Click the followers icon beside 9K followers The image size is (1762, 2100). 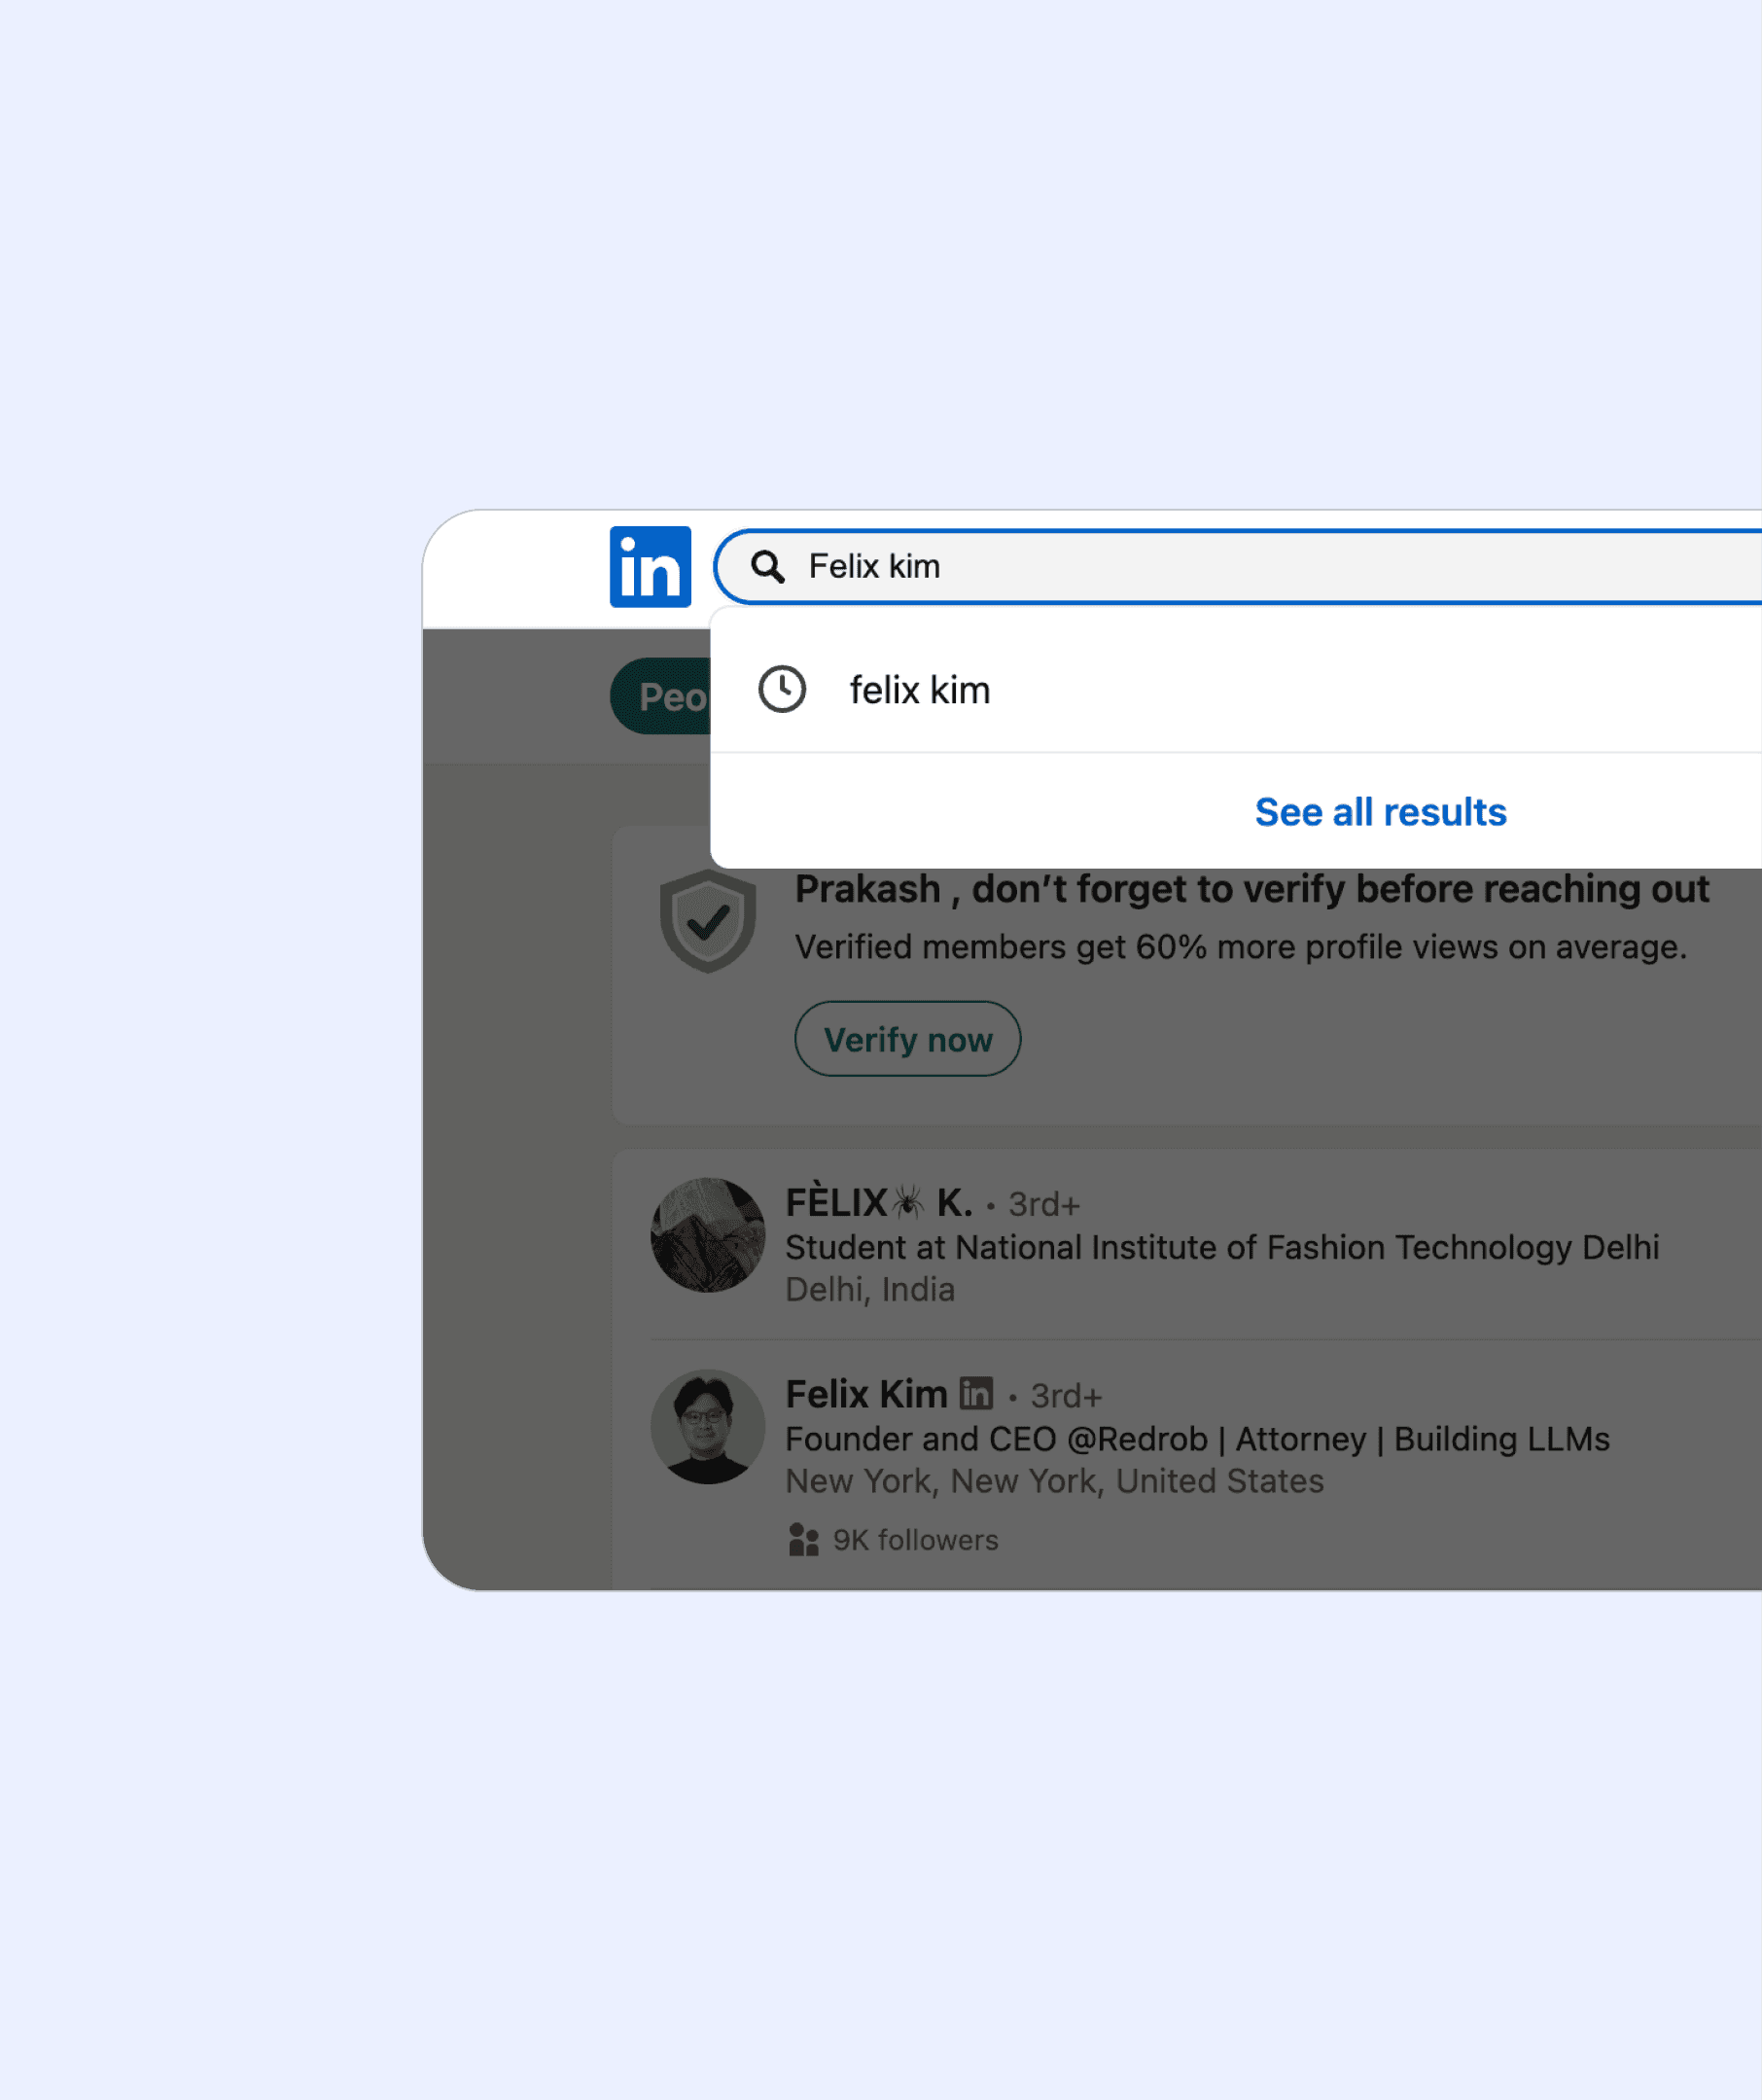(803, 1540)
